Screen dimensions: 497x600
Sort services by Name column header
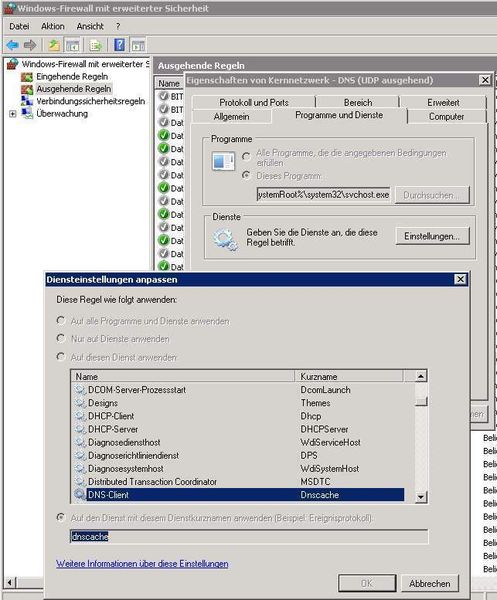point(183,377)
